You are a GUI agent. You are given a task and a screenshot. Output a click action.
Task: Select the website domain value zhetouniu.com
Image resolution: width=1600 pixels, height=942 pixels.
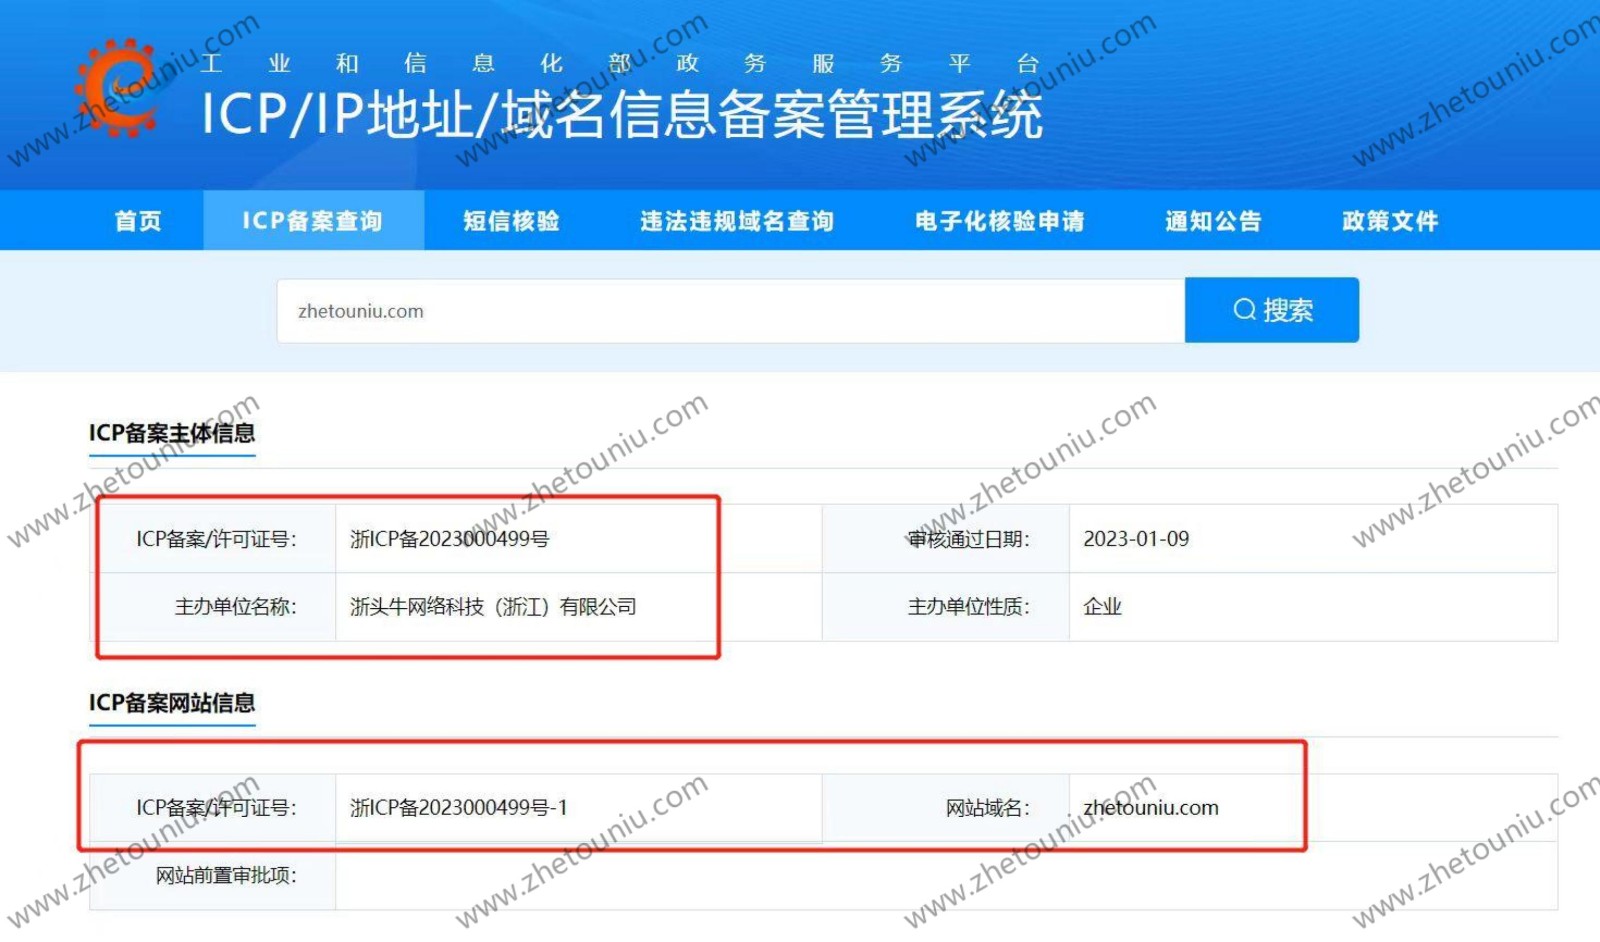tap(1151, 808)
